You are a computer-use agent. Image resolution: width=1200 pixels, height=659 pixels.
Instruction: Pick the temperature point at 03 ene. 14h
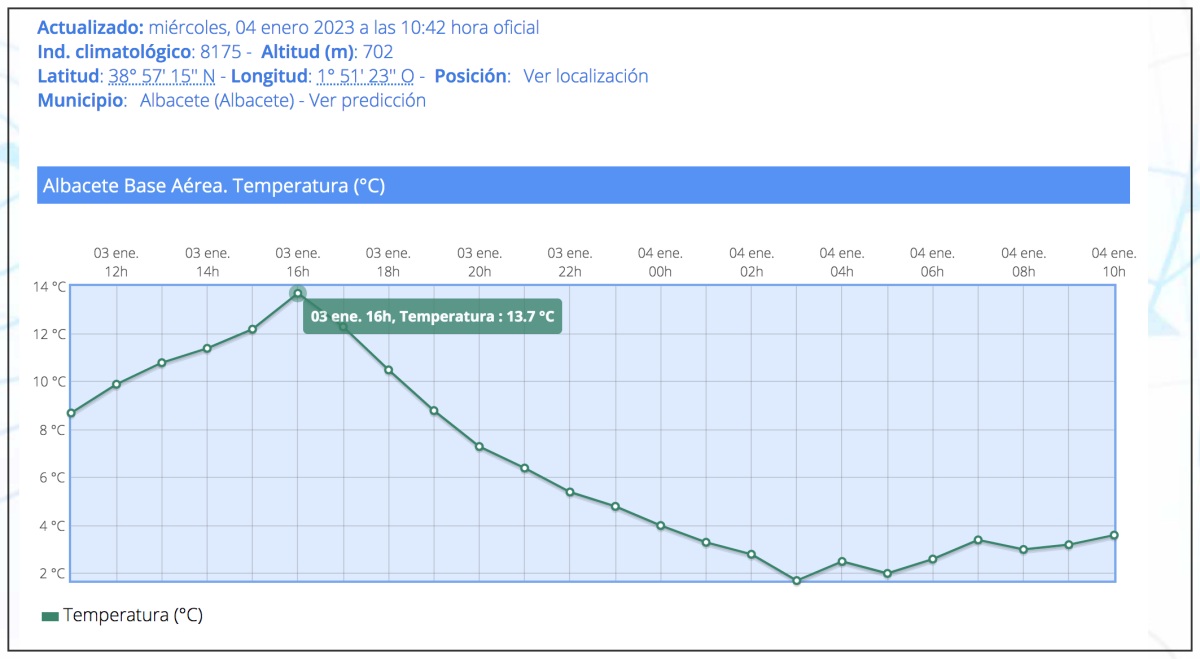207,348
